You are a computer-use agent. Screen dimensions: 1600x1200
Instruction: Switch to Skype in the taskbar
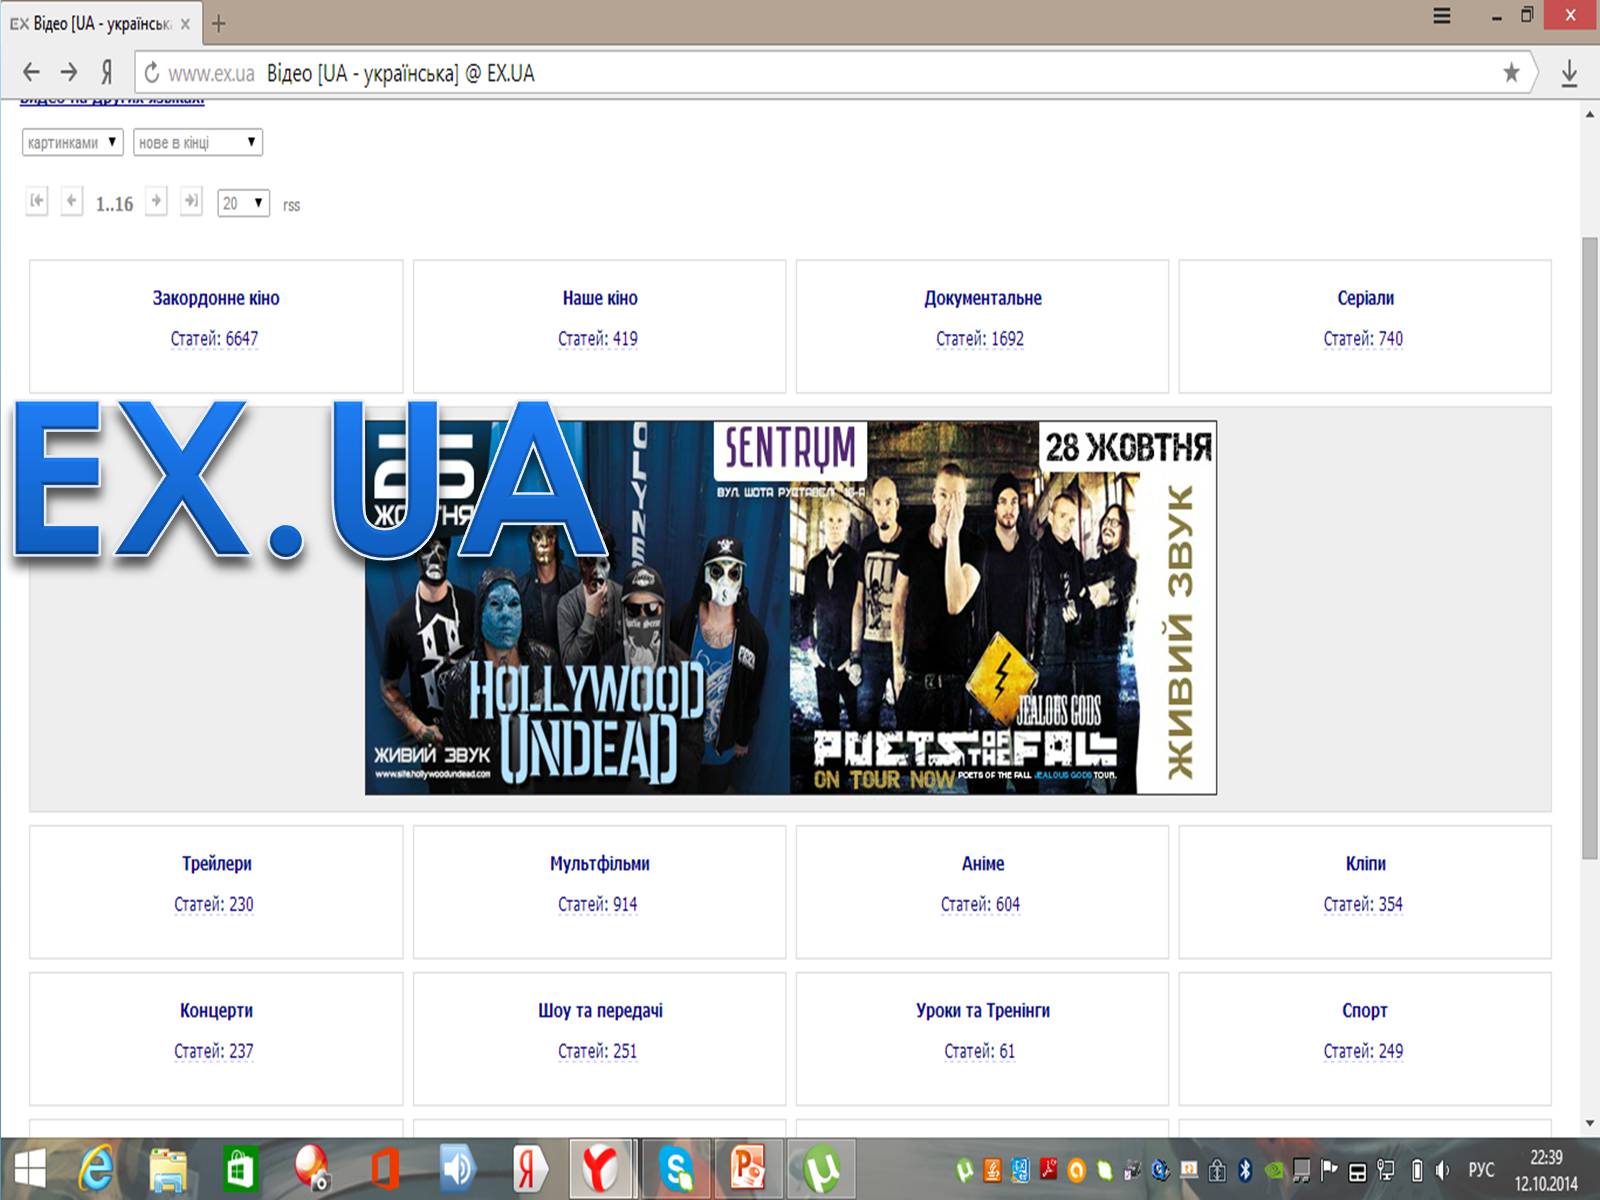point(676,1168)
